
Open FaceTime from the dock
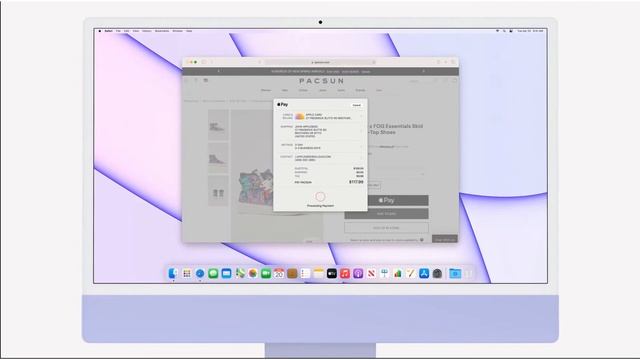click(x=266, y=273)
